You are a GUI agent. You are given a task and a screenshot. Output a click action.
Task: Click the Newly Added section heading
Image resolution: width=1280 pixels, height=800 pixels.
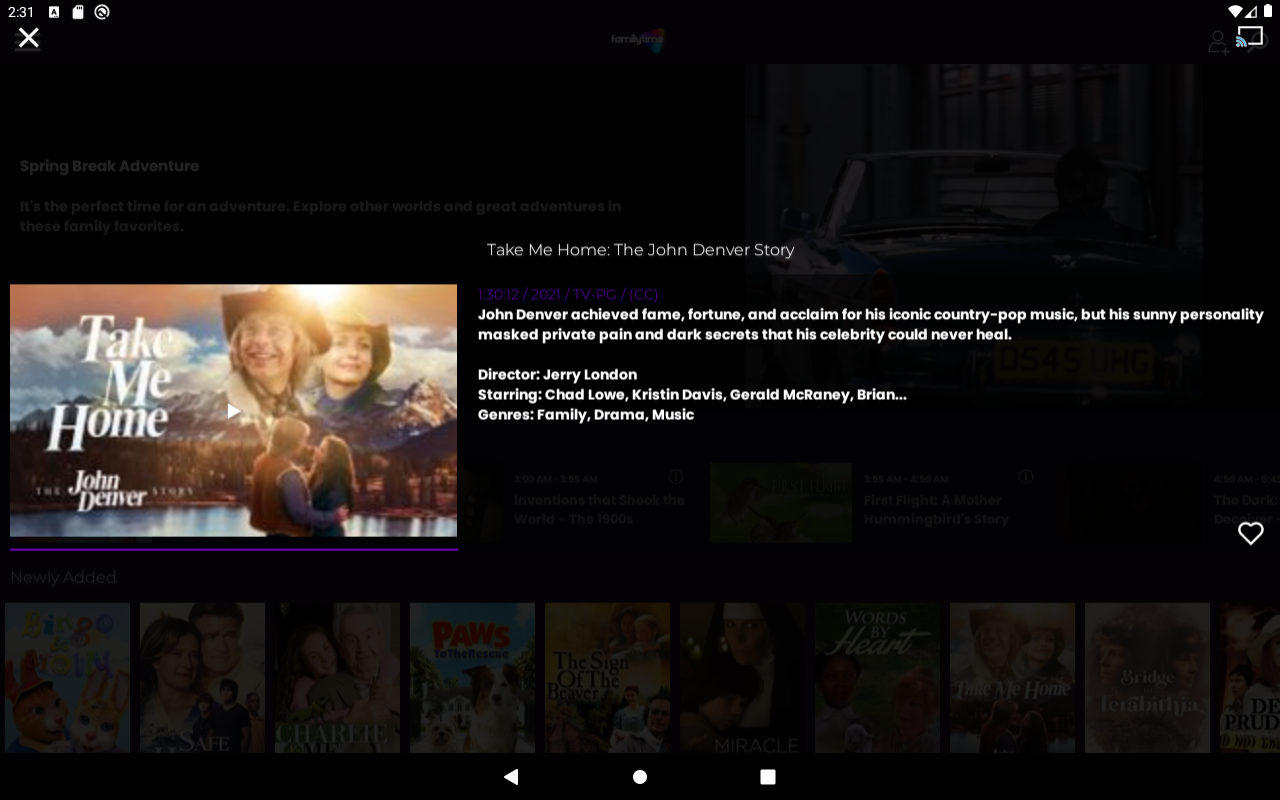click(x=63, y=577)
